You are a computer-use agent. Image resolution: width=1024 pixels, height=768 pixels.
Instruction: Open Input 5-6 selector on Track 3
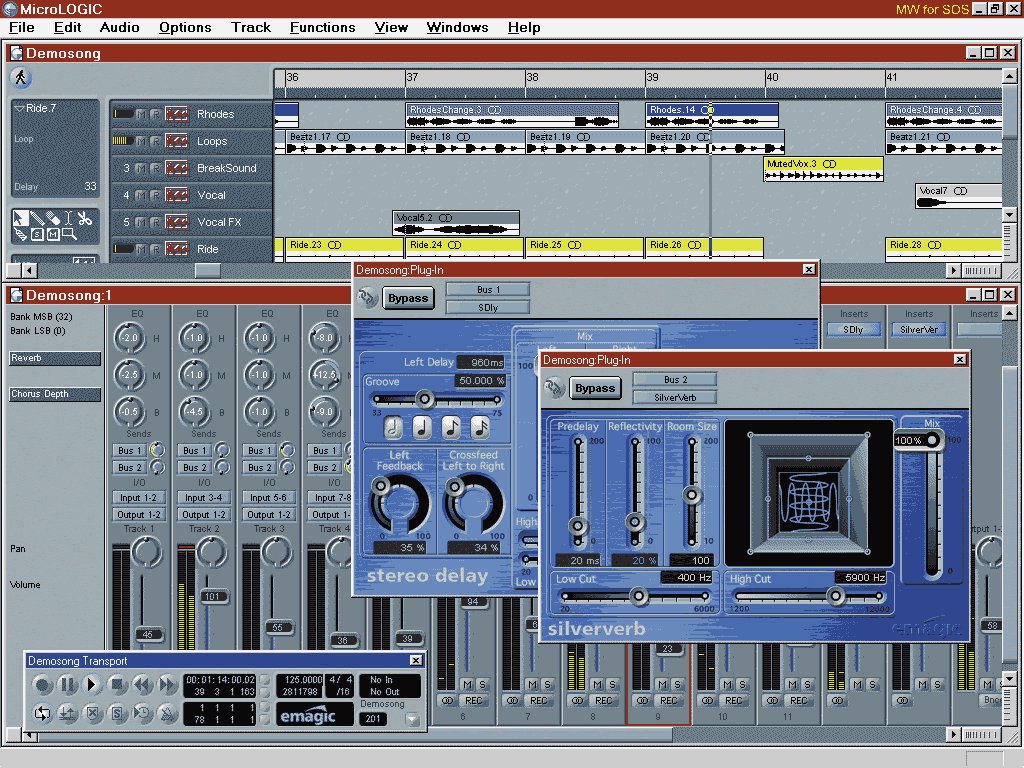coord(268,498)
